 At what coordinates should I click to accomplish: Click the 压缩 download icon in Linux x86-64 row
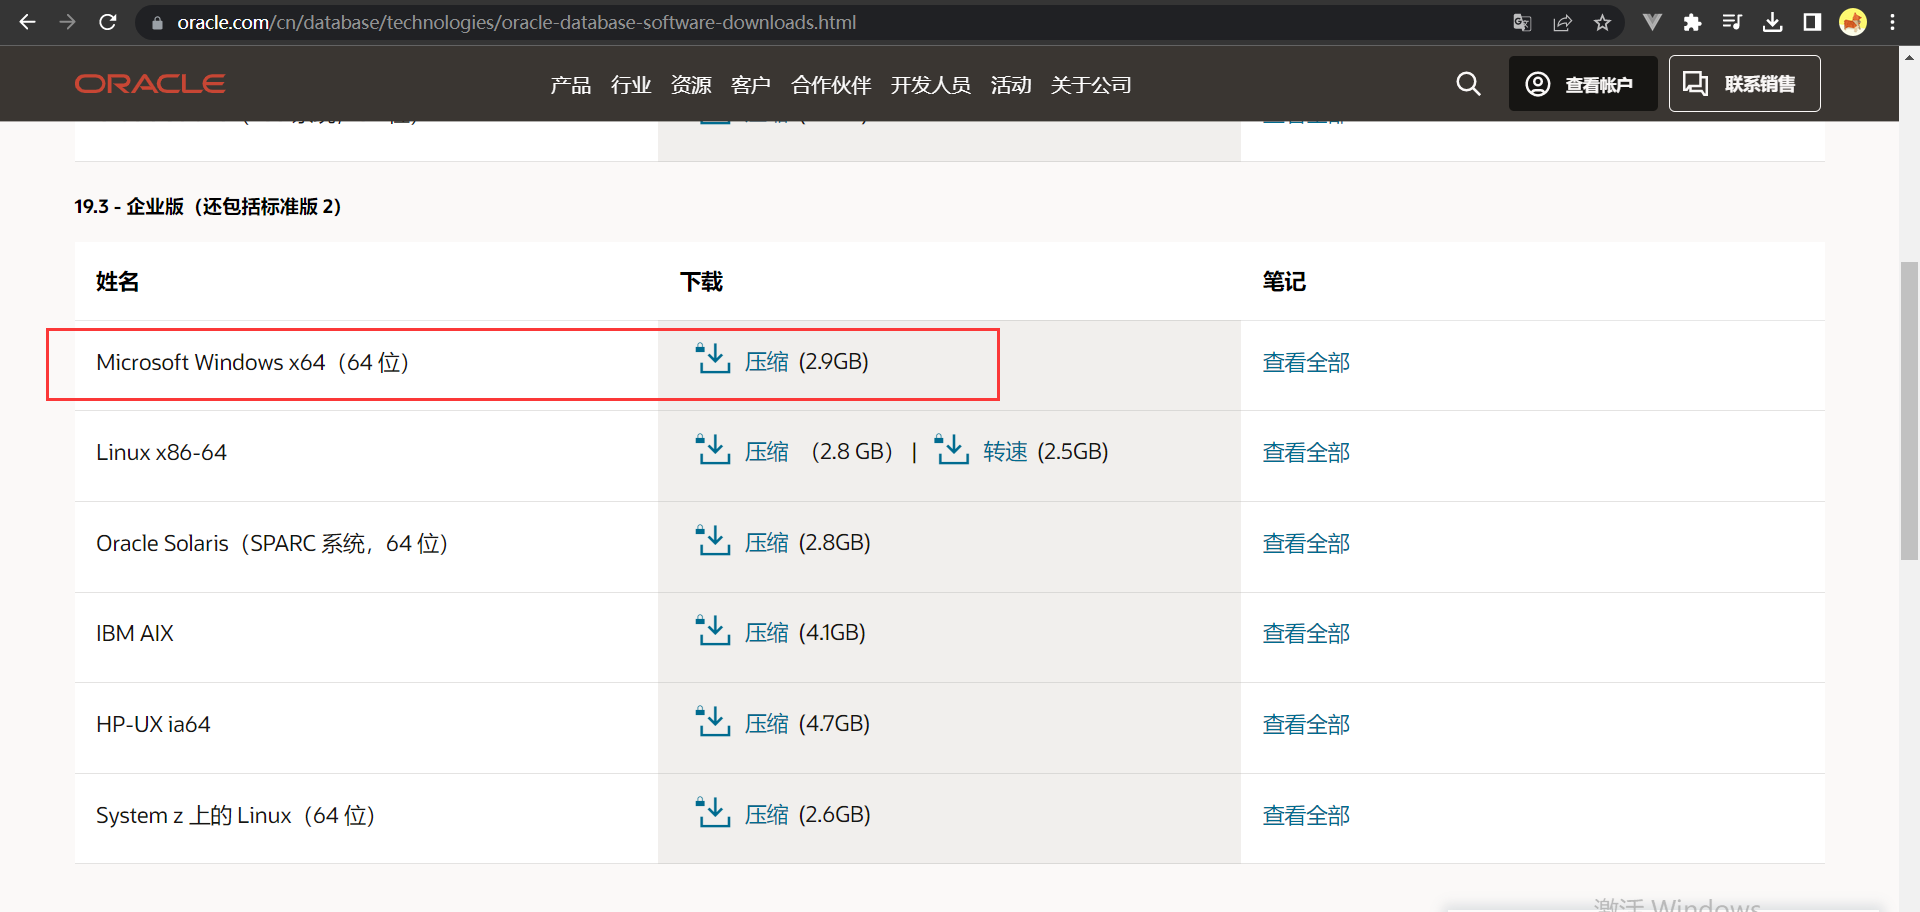pyautogui.click(x=713, y=449)
